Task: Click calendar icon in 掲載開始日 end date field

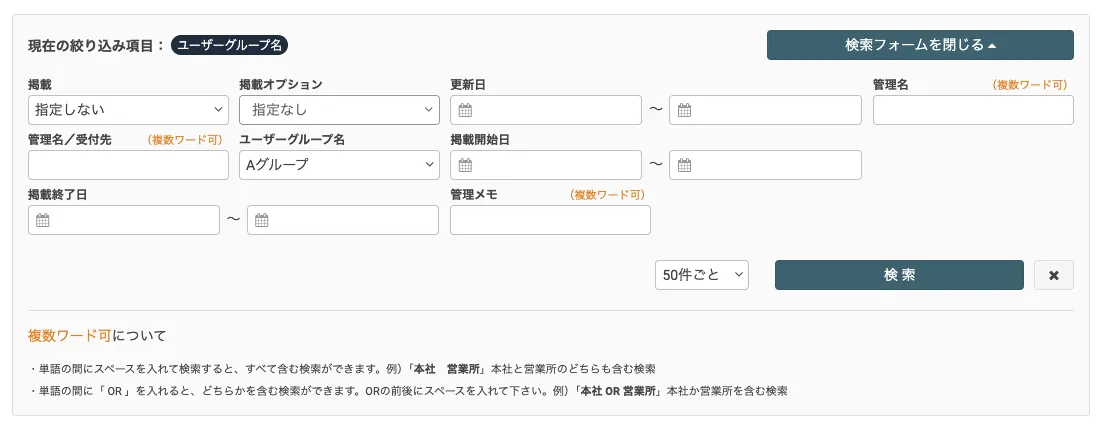Action: (x=684, y=165)
